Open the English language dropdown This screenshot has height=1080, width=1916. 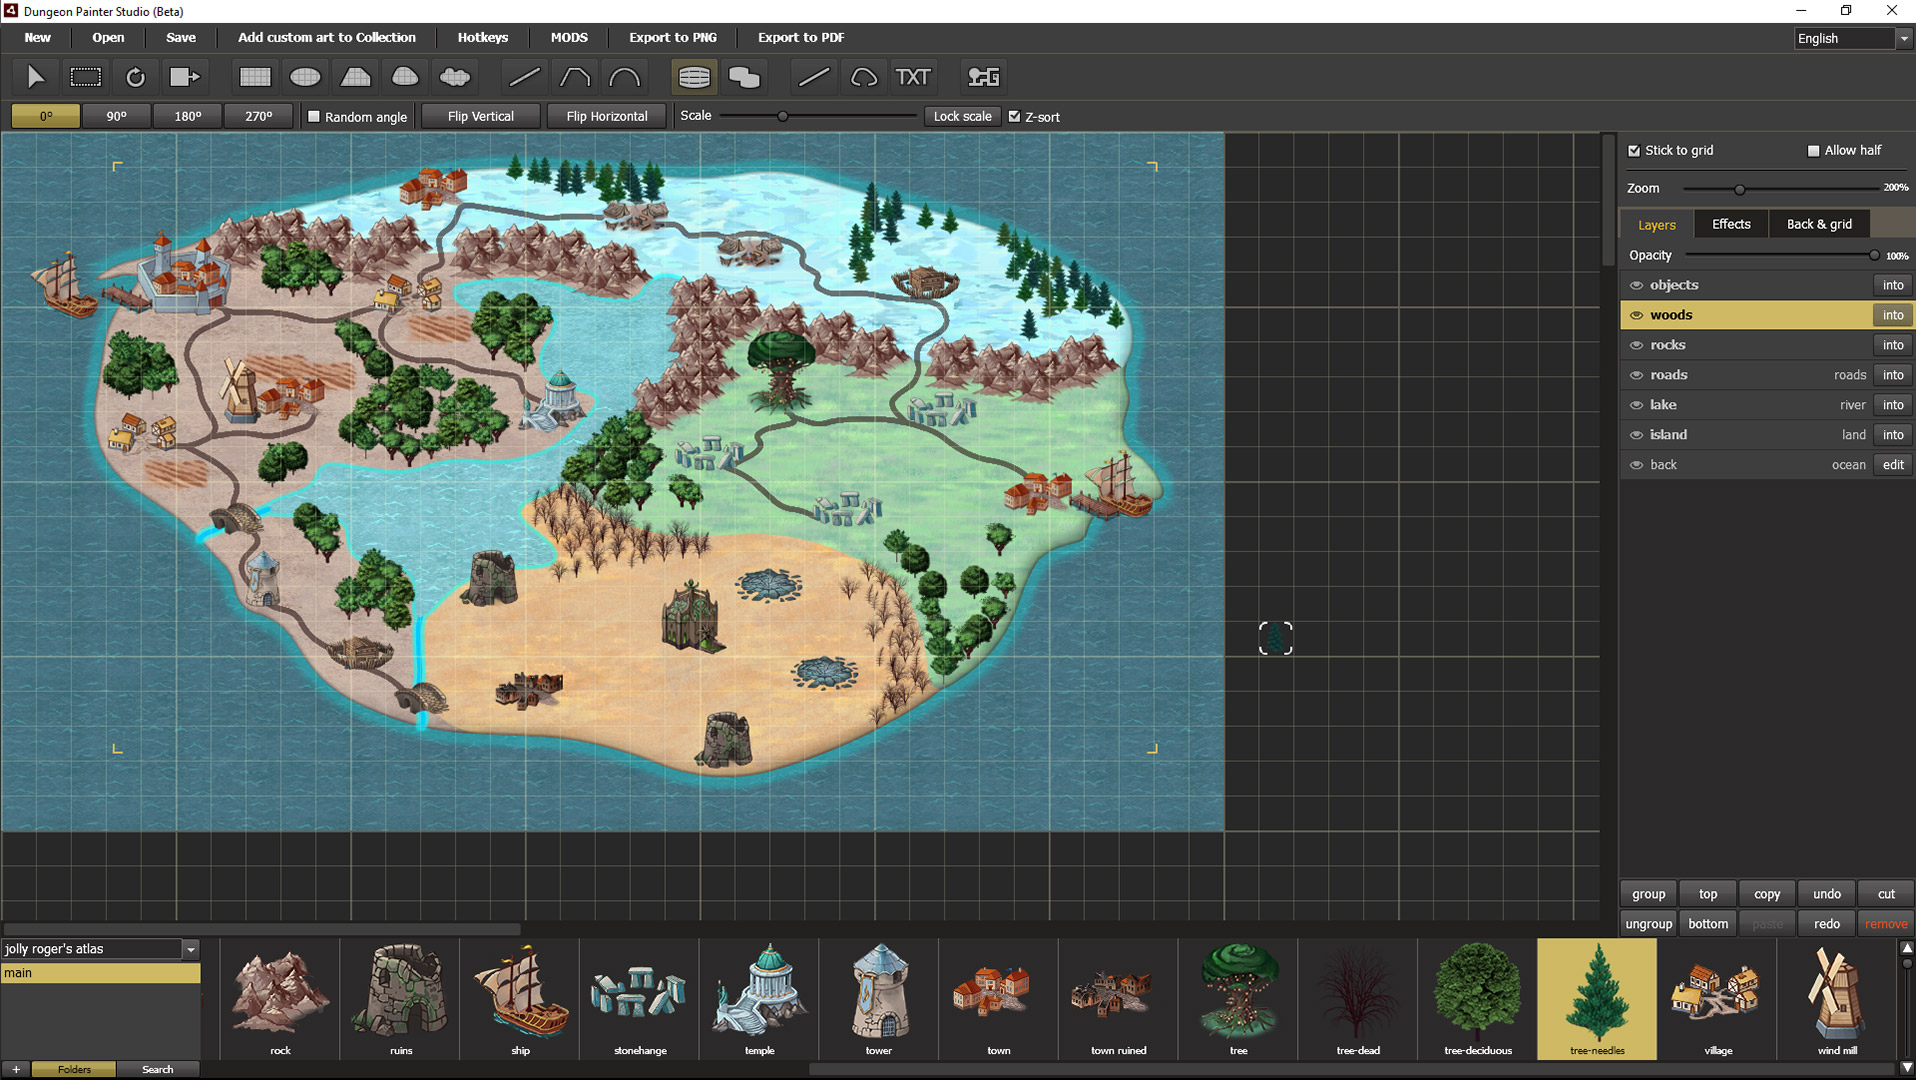tap(1903, 38)
